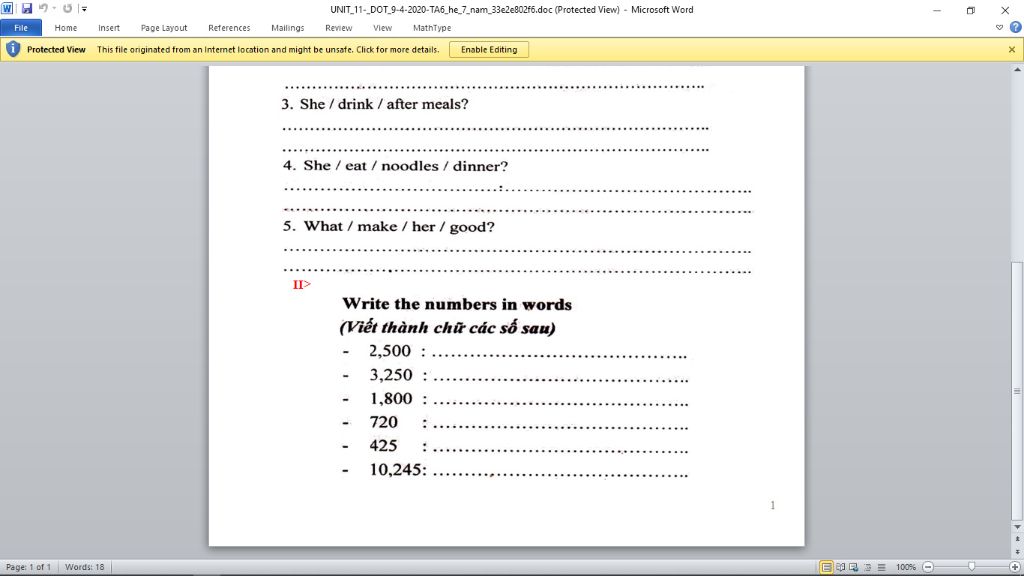Switch to the Insert tab
Image resolution: width=1024 pixels, height=576 pixels.
point(109,28)
